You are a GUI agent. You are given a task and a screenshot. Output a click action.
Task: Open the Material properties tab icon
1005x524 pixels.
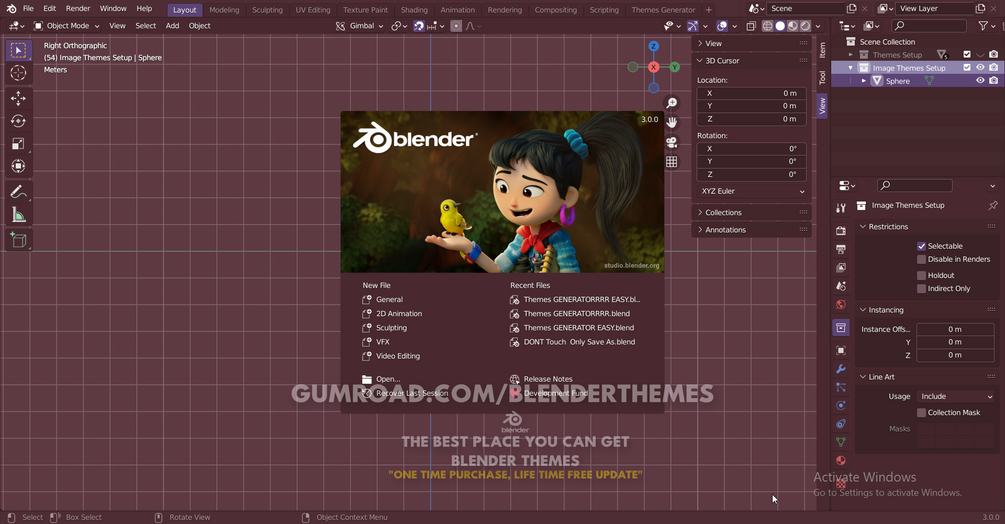pos(841,461)
